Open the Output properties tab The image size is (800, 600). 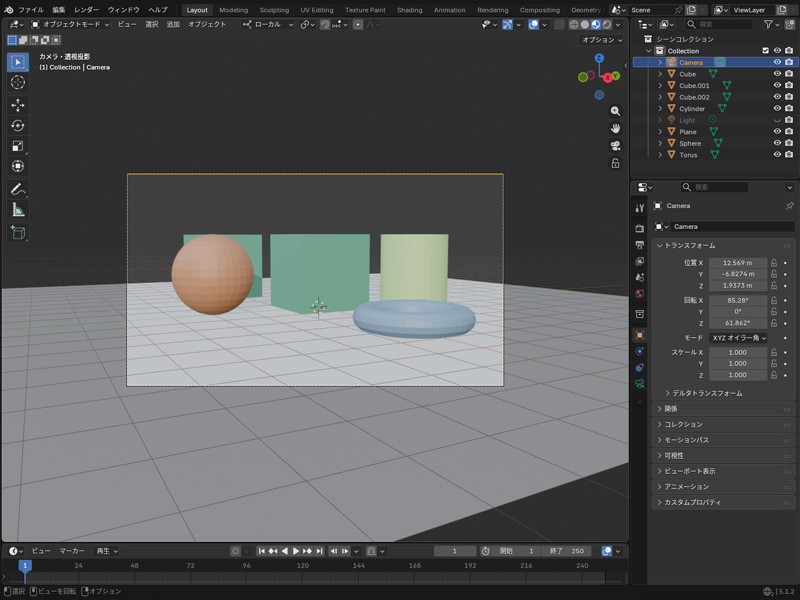639,245
